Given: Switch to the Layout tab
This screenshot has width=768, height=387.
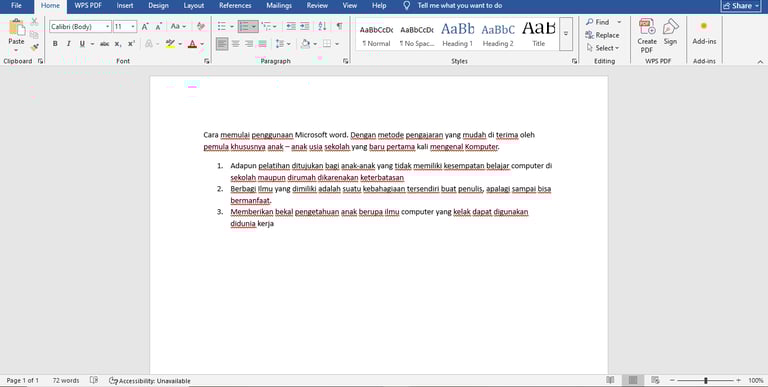Looking at the screenshot, I should [193, 6].
